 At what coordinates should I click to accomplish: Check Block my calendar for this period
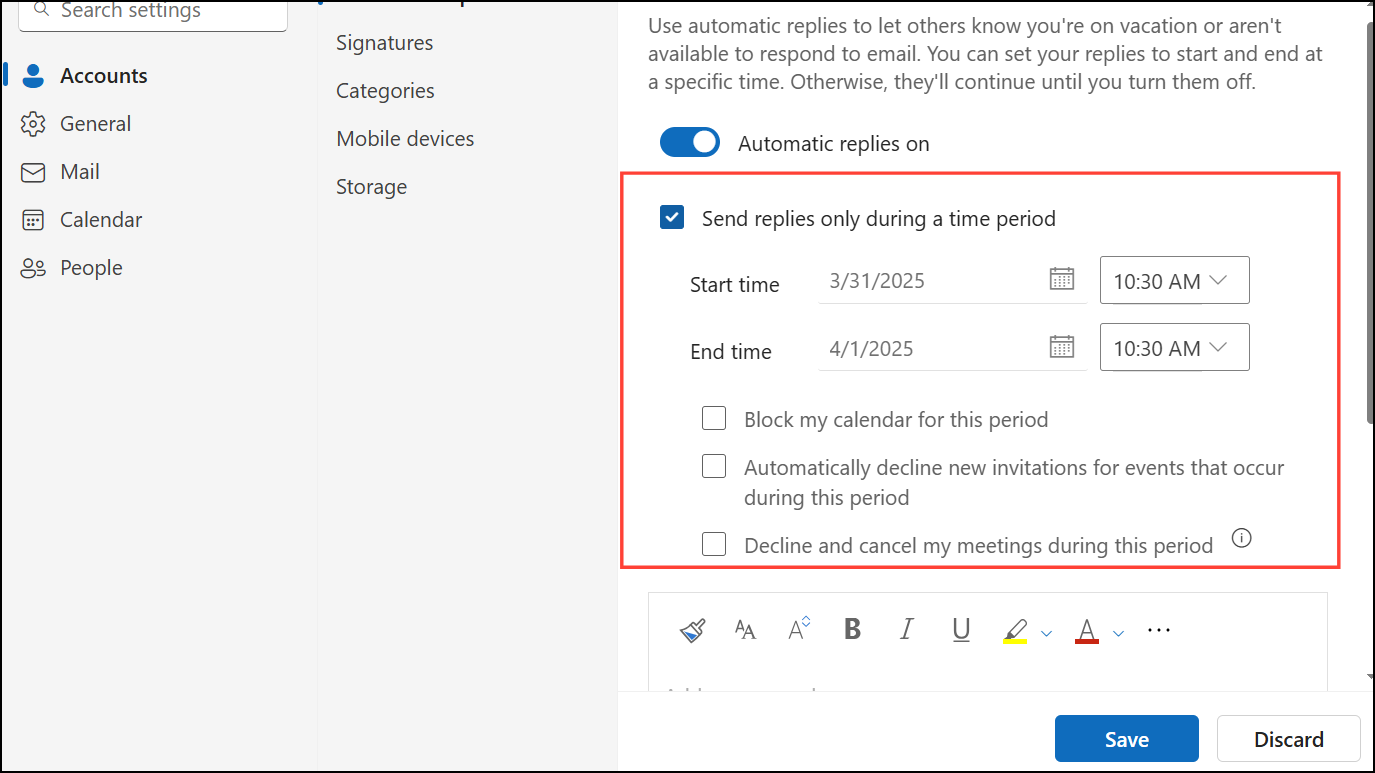click(x=714, y=418)
